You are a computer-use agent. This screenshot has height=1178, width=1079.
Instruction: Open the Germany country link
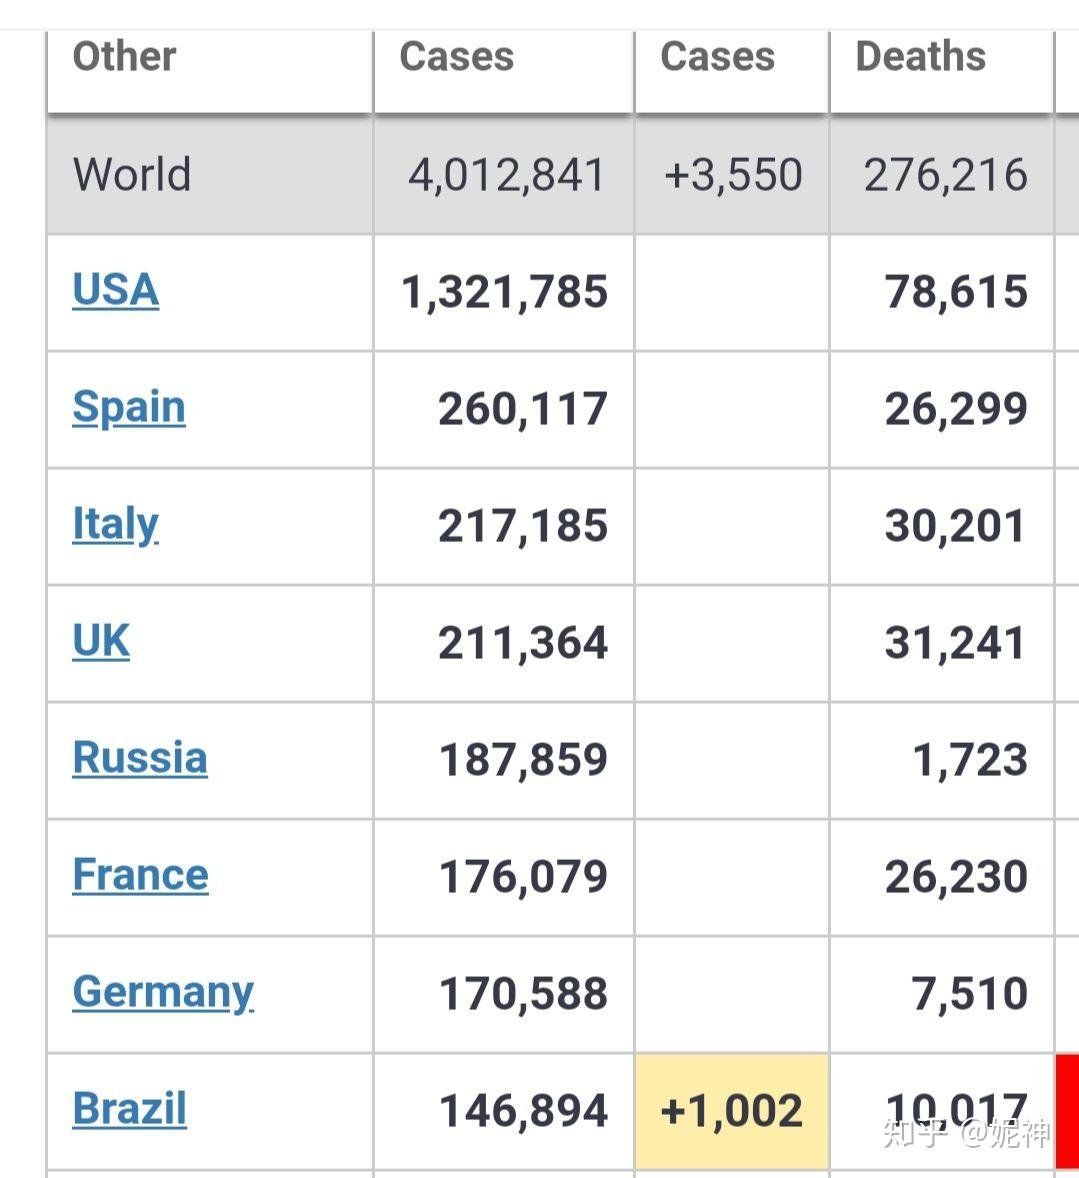coord(163,993)
